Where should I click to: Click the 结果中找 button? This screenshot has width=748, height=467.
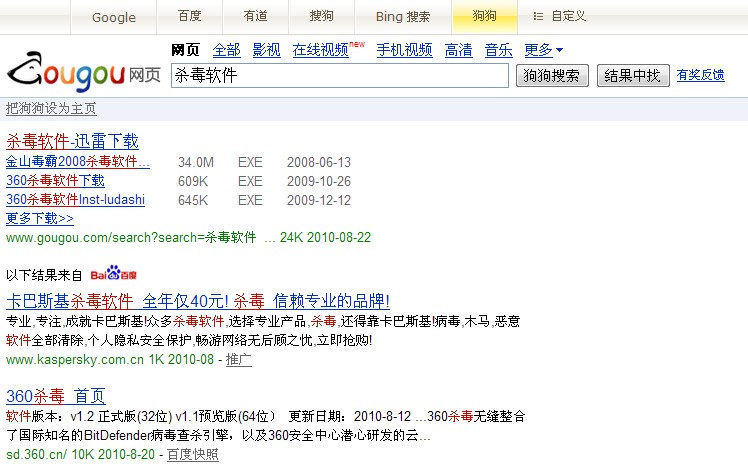(633, 75)
